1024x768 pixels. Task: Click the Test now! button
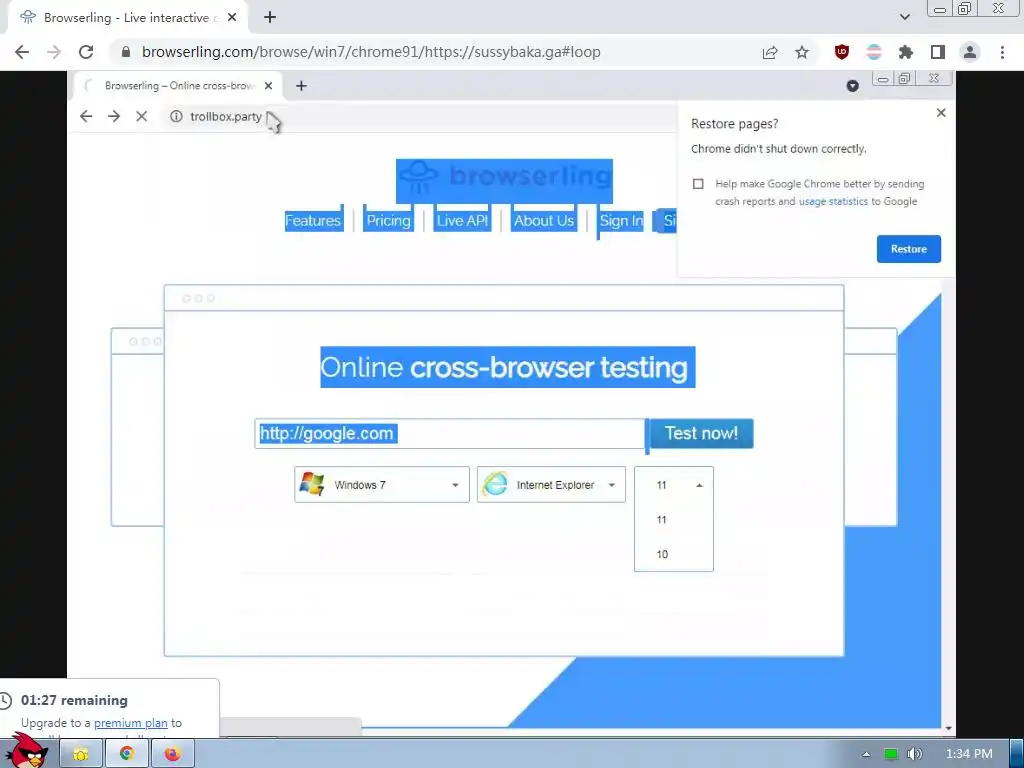[x=701, y=434]
